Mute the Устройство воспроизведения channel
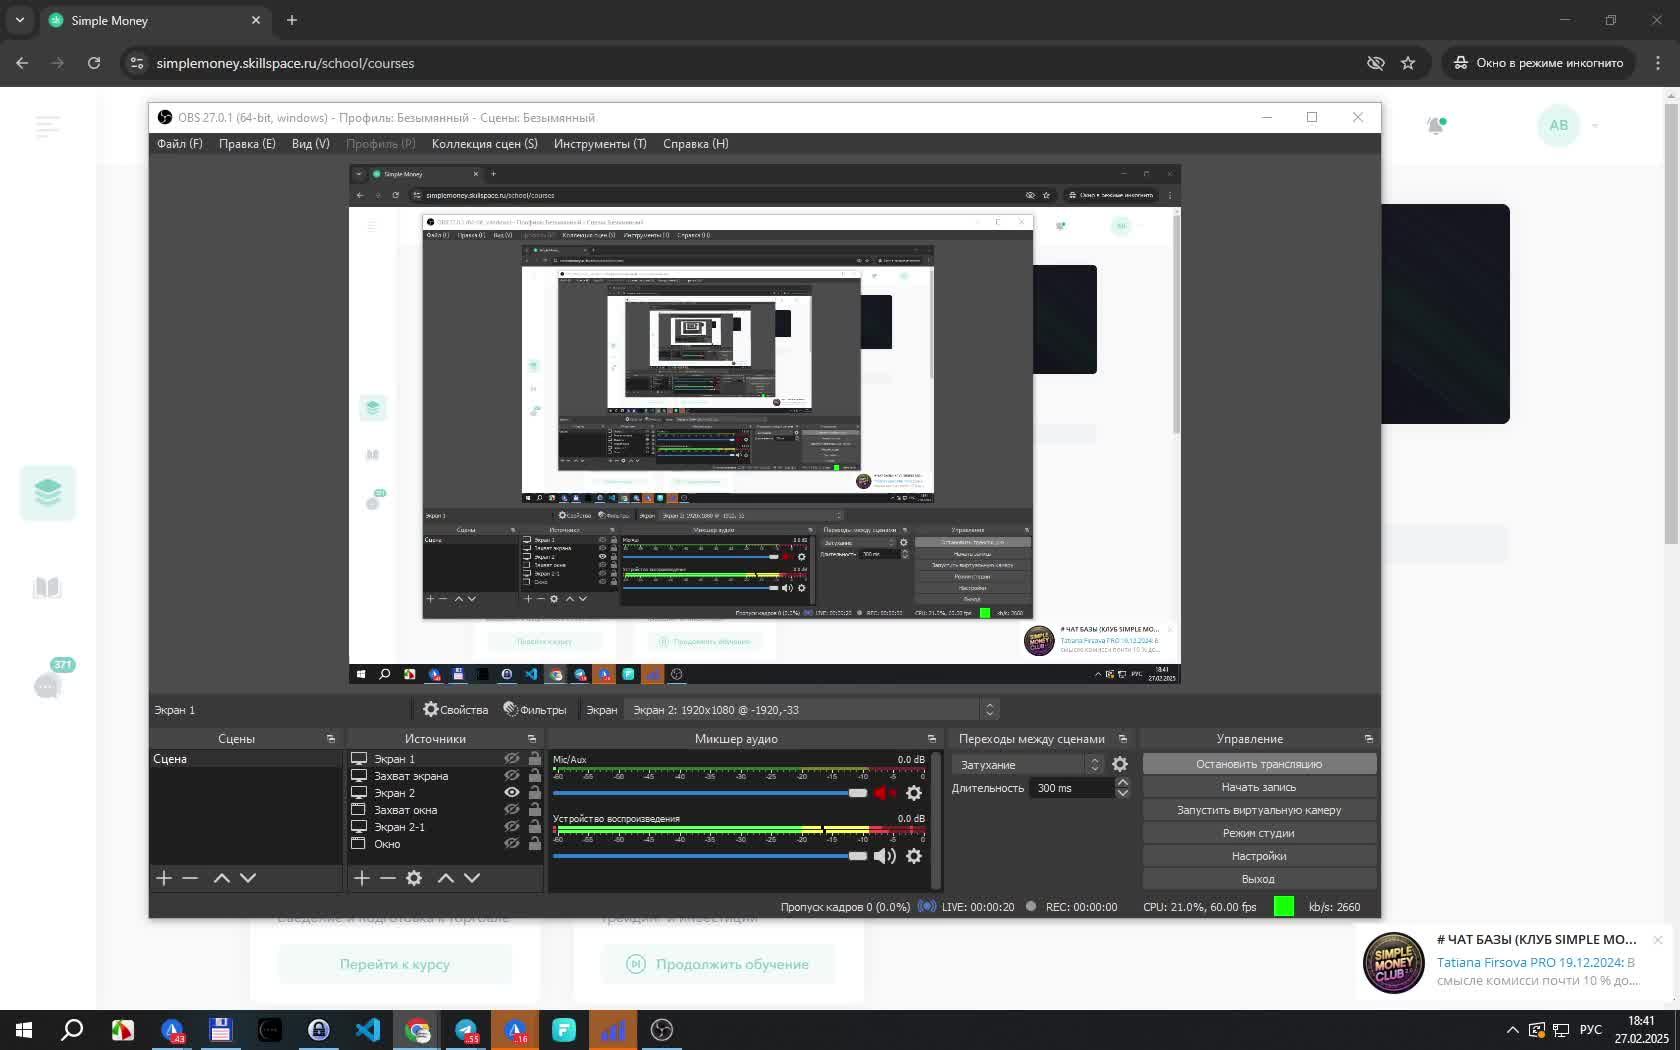This screenshot has height=1050, width=1680. click(x=885, y=856)
